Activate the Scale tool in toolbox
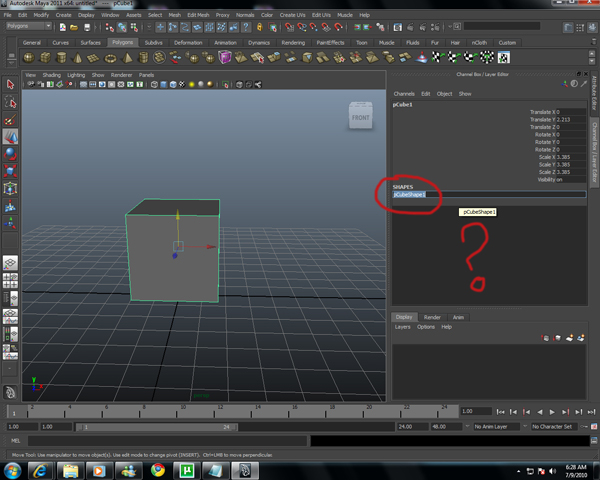Image resolution: width=600 pixels, height=480 pixels. (x=10, y=171)
